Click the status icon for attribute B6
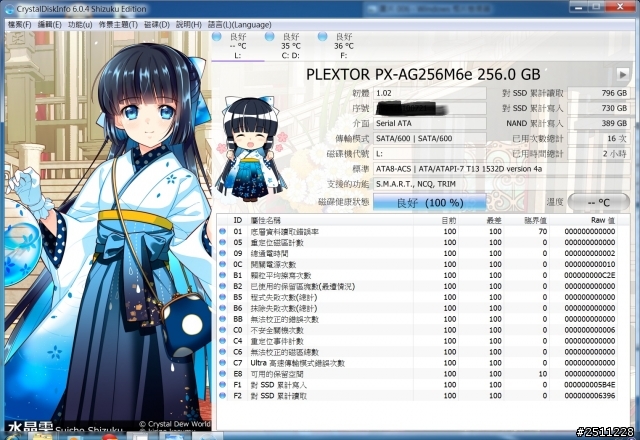 pos(222,308)
